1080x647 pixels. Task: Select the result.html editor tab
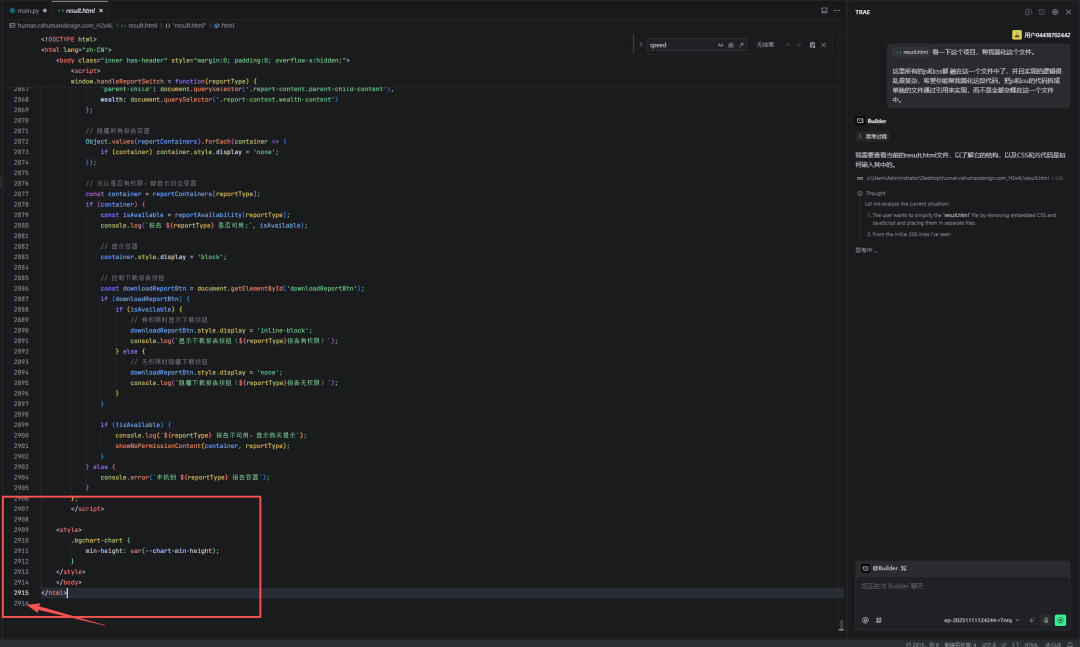[79, 10]
